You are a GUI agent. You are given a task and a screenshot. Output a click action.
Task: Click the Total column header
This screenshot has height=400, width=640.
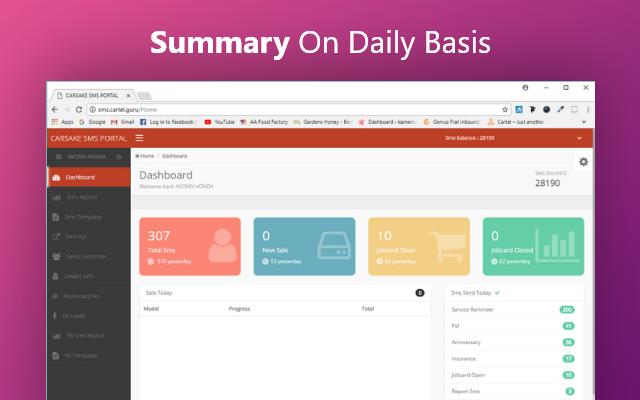(x=368, y=309)
